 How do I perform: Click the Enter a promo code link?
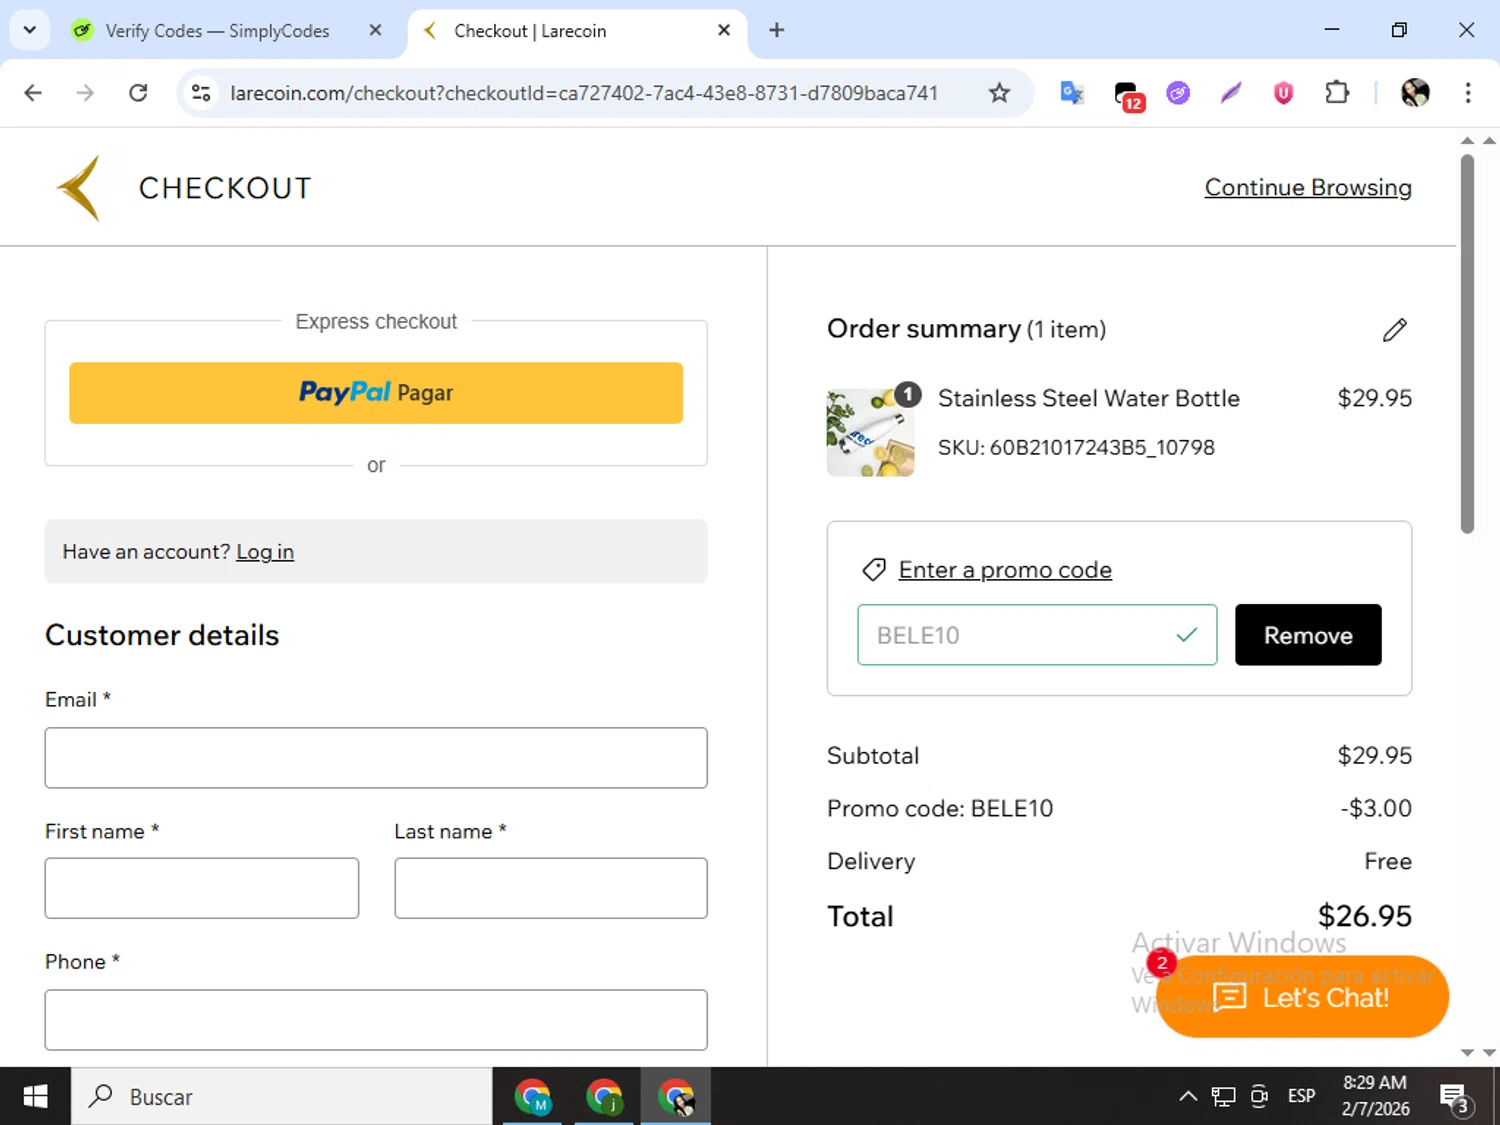1005,570
